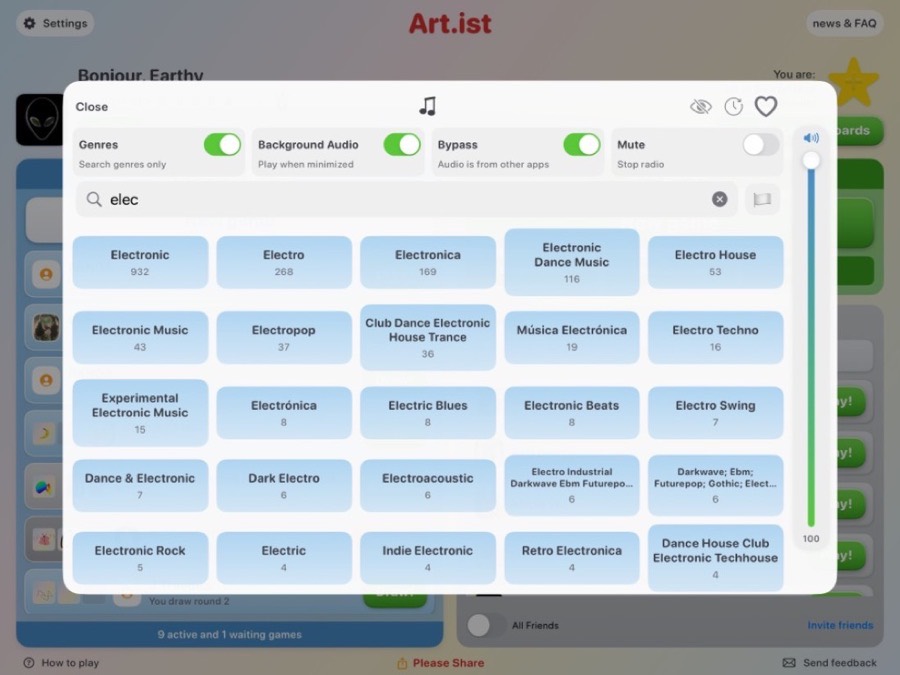The height and width of the screenshot is (675, 900).
Task: Open Experimental Electronic Music genre
Action: pyautogui.click(x=140, y=413)
